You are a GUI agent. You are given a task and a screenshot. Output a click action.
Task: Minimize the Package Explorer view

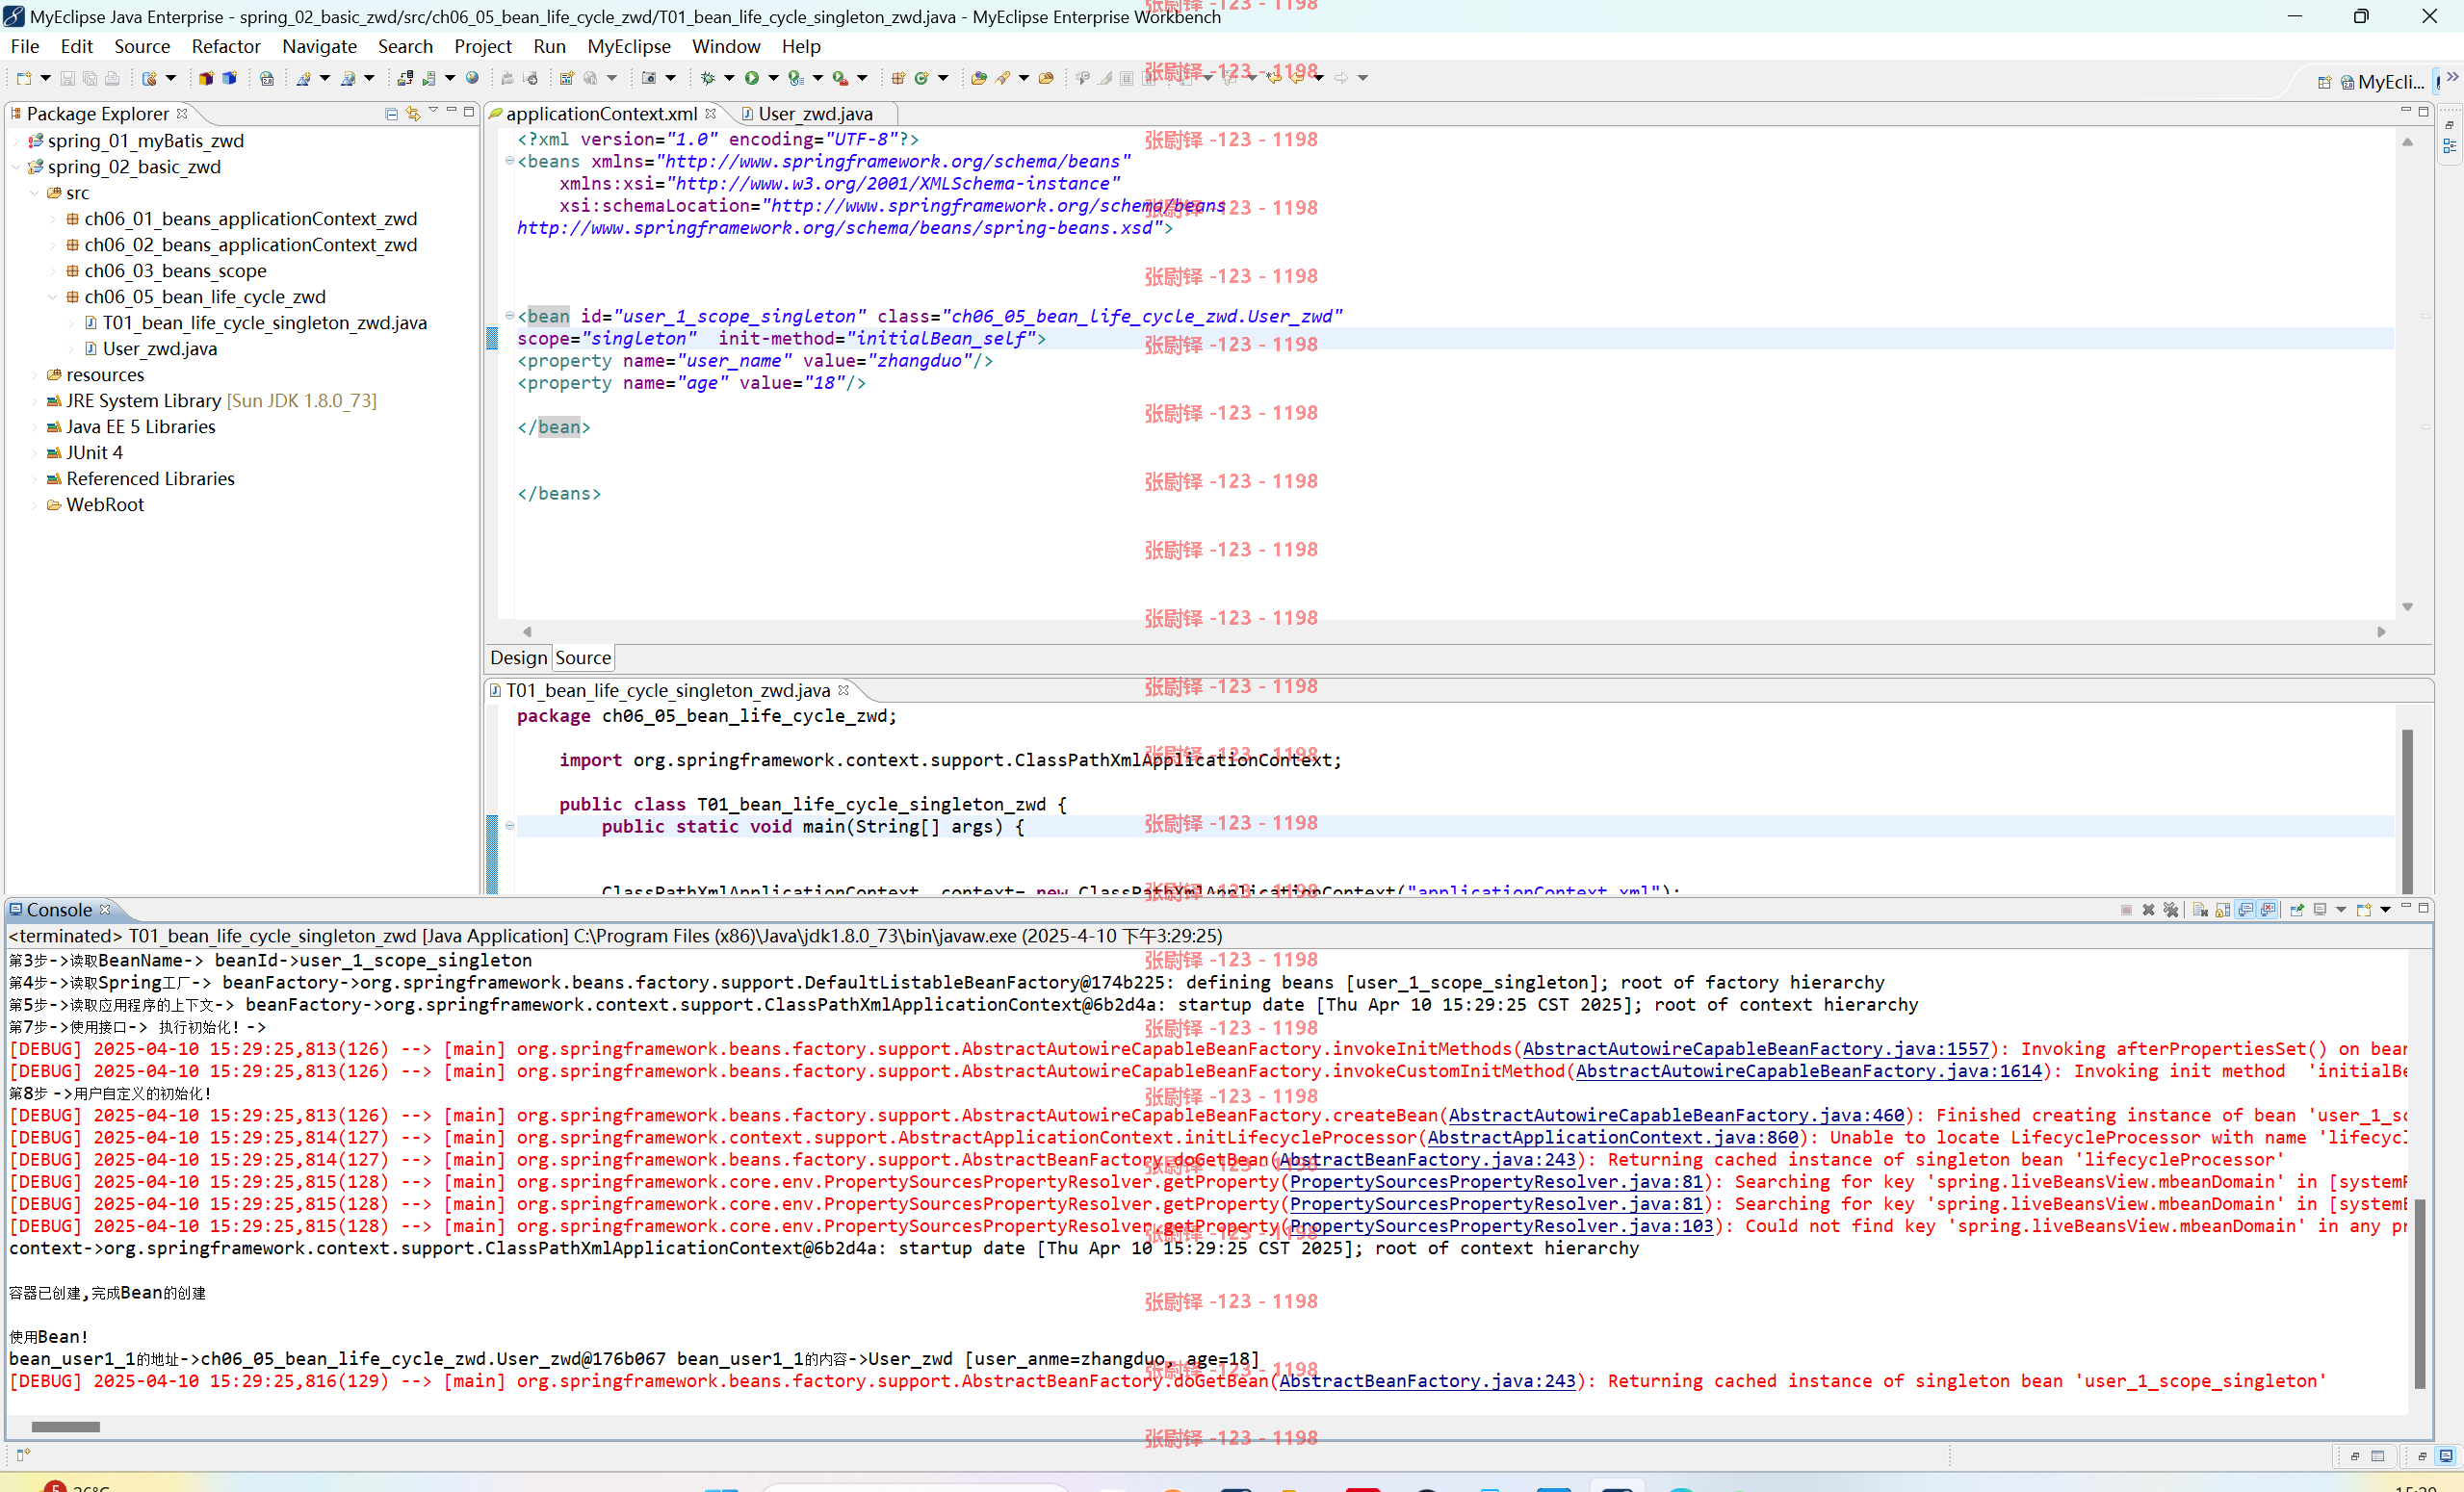(451, 111)
